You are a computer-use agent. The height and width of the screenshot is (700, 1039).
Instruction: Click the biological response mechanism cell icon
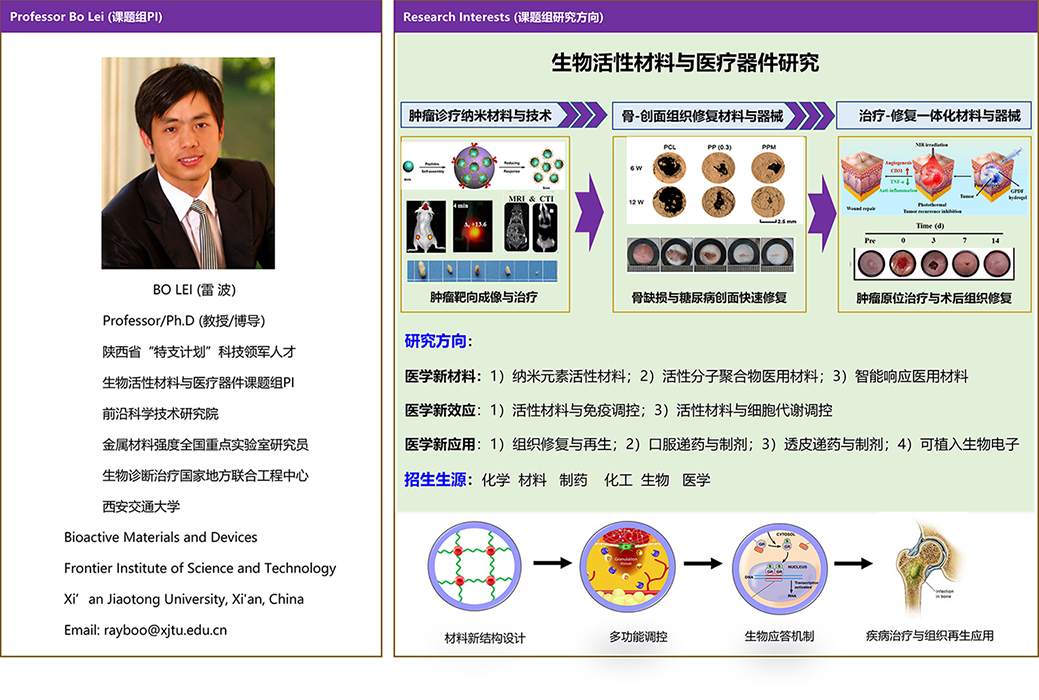tap(775, 564)
